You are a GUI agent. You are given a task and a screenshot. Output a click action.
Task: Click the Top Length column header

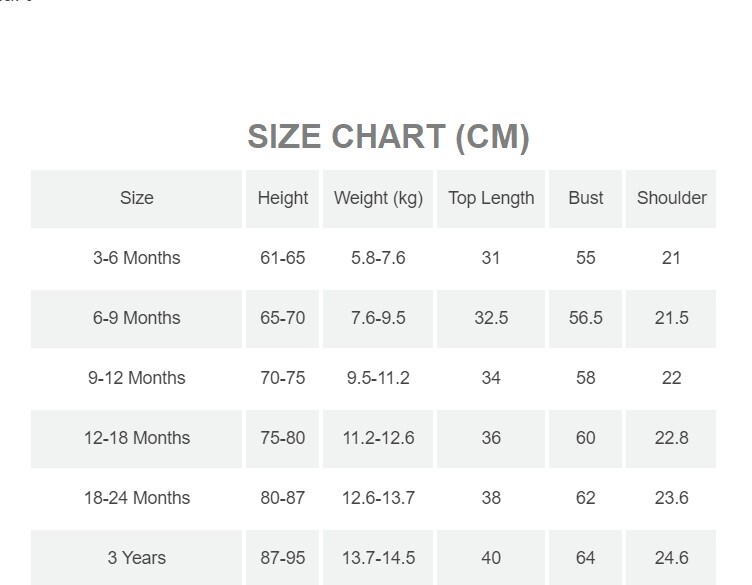[491, 198]
